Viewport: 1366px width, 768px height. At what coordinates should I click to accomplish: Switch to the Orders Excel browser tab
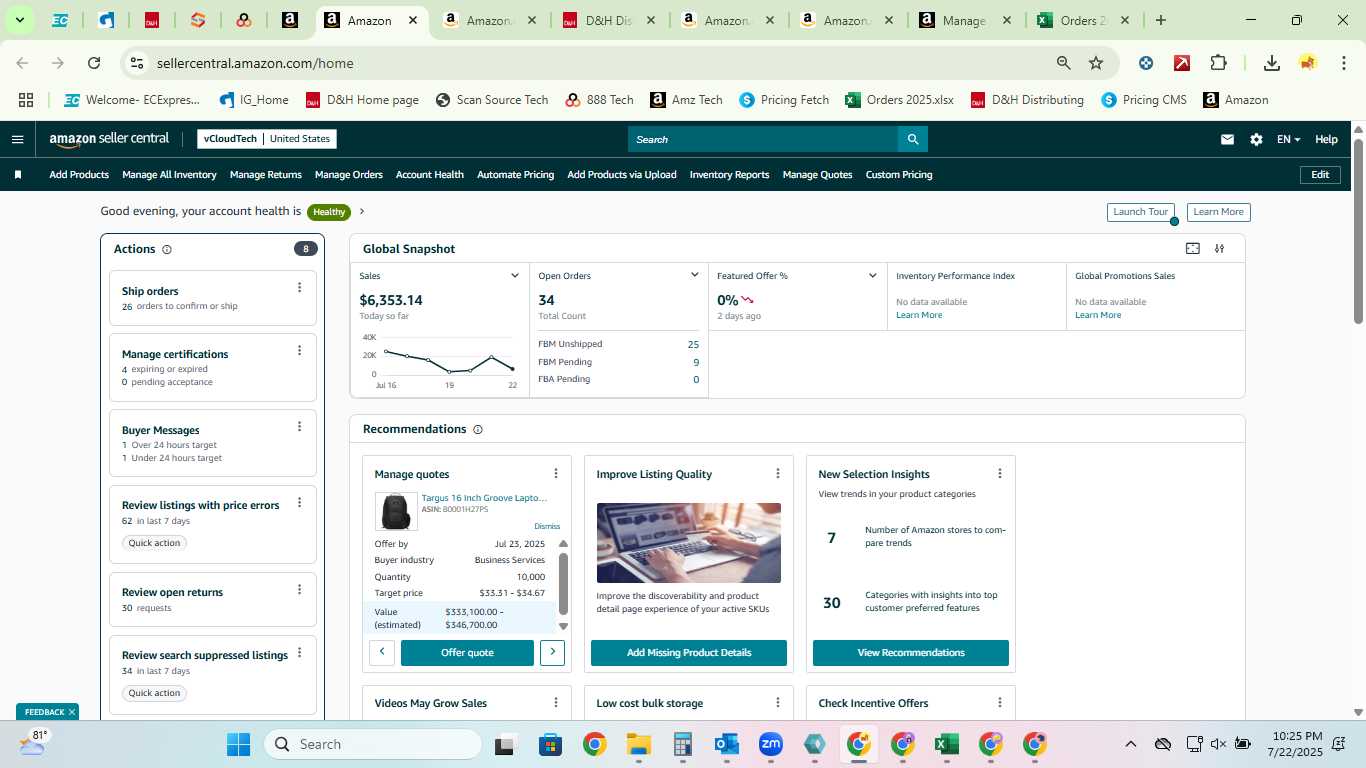pos(1083,20)
